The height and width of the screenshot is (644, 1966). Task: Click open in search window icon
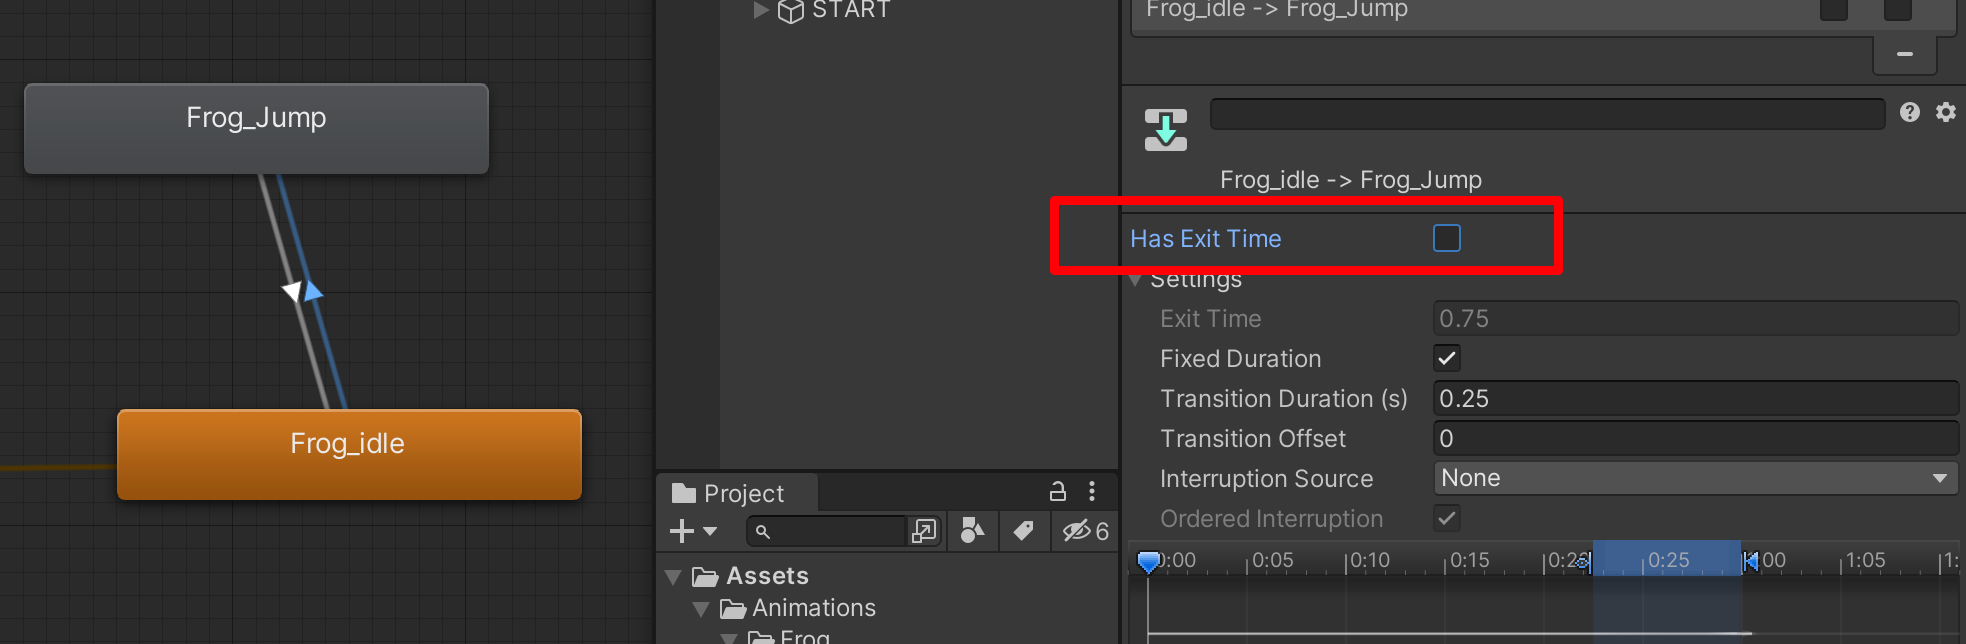coord(924,531)
